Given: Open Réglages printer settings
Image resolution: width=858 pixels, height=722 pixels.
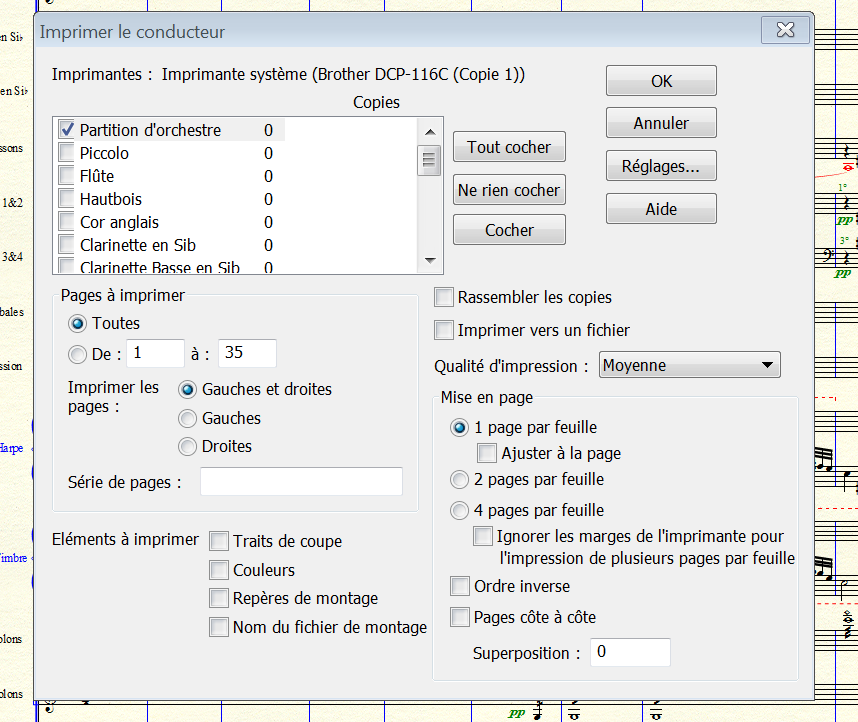Looking at the screenshot, I should pos(661,166).
